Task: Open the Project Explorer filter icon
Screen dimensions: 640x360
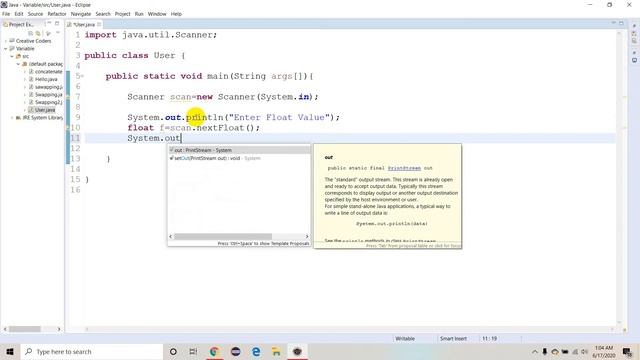Action: 48,33
